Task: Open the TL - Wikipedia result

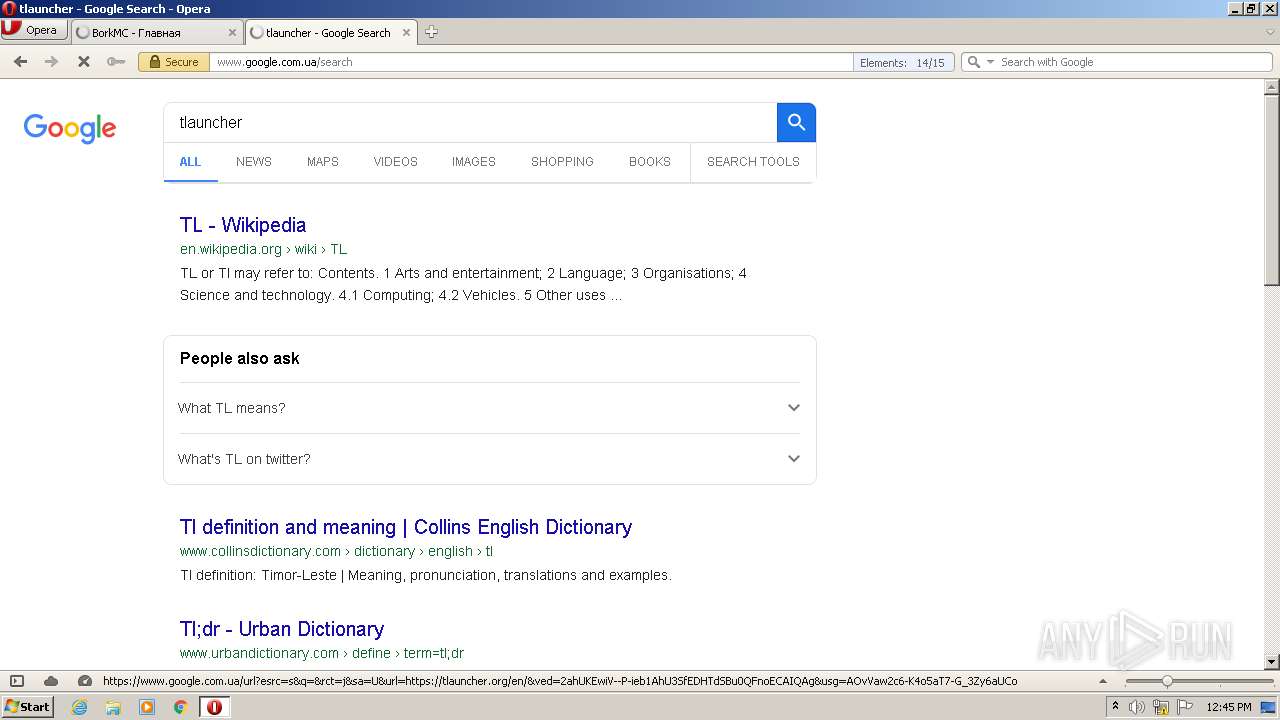Action: 243,225
